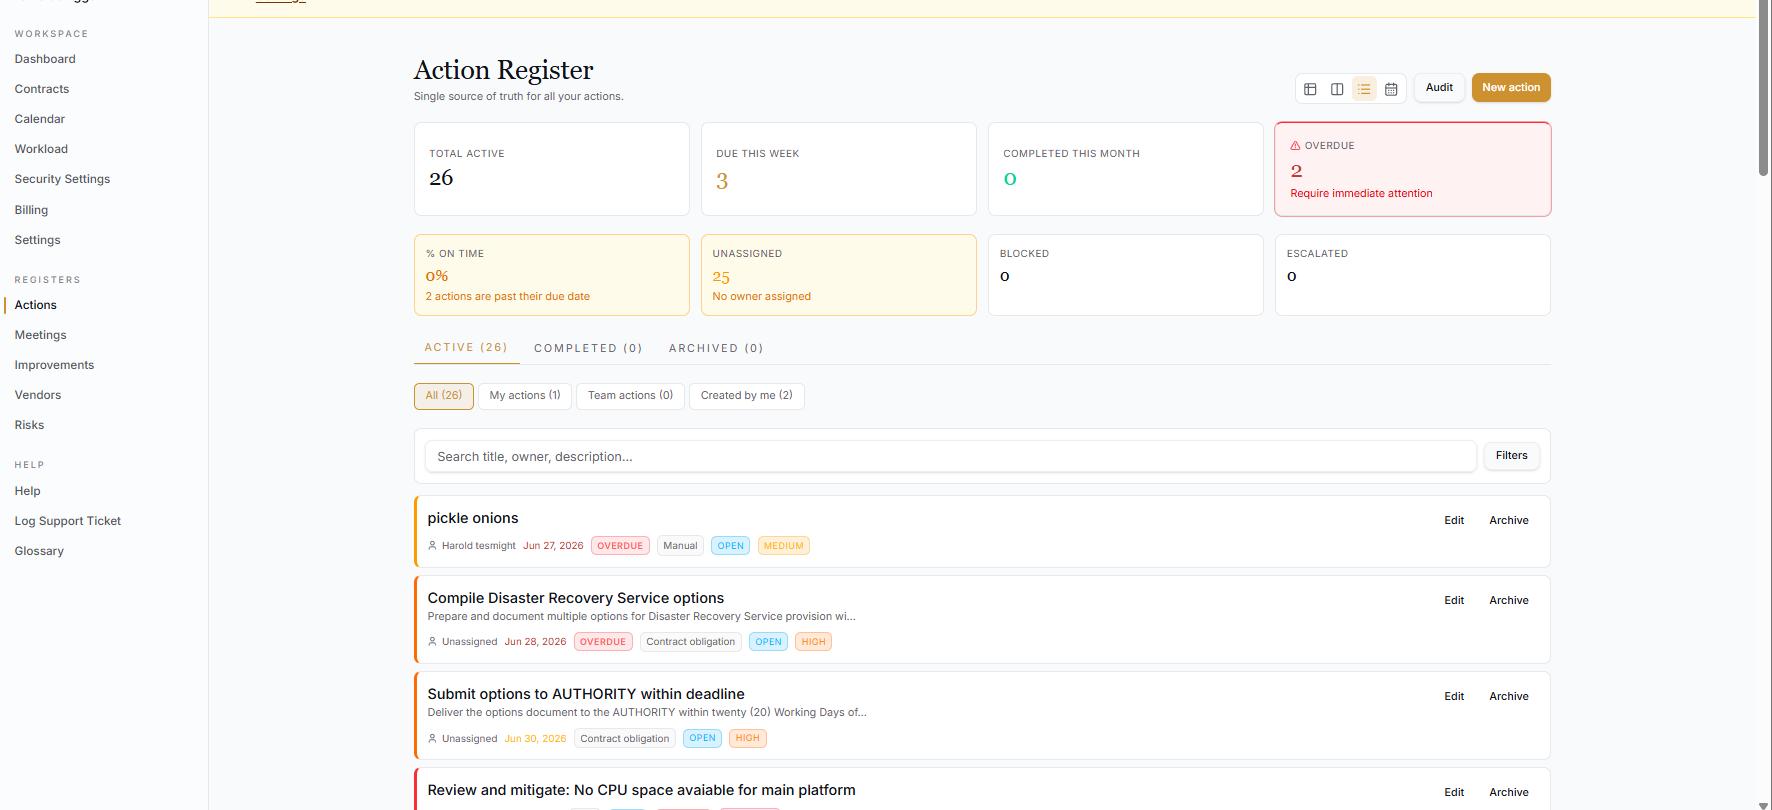Filter by Team actions (0)
Viewport: 1772px width, 810px height.
(631, 396)
